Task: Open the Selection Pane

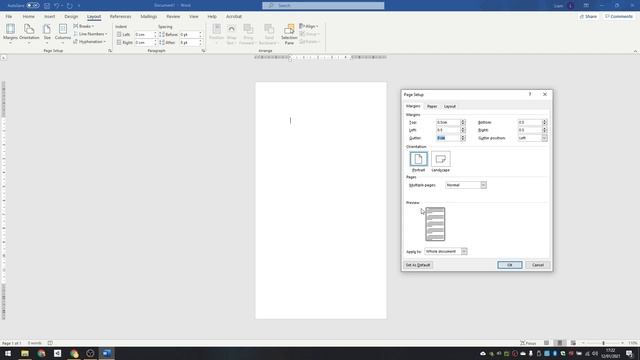Action: pyautogui.click(x=289, y=34)
